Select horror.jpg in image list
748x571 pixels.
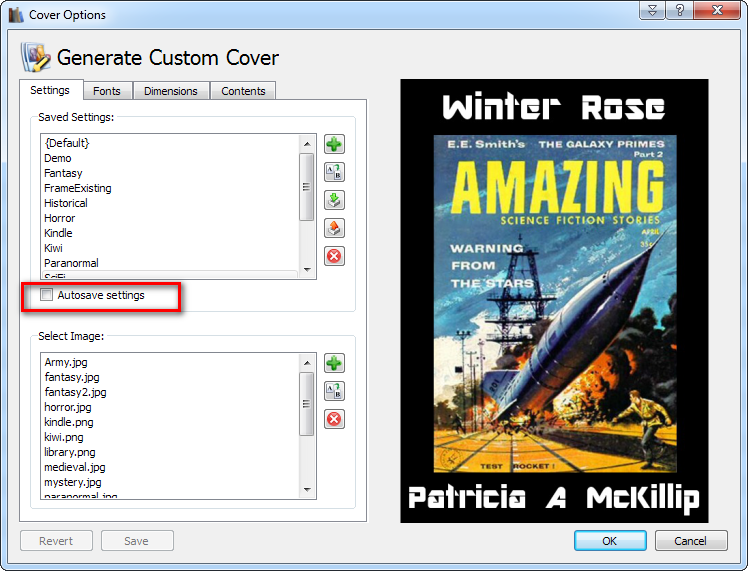pos(170,407)
